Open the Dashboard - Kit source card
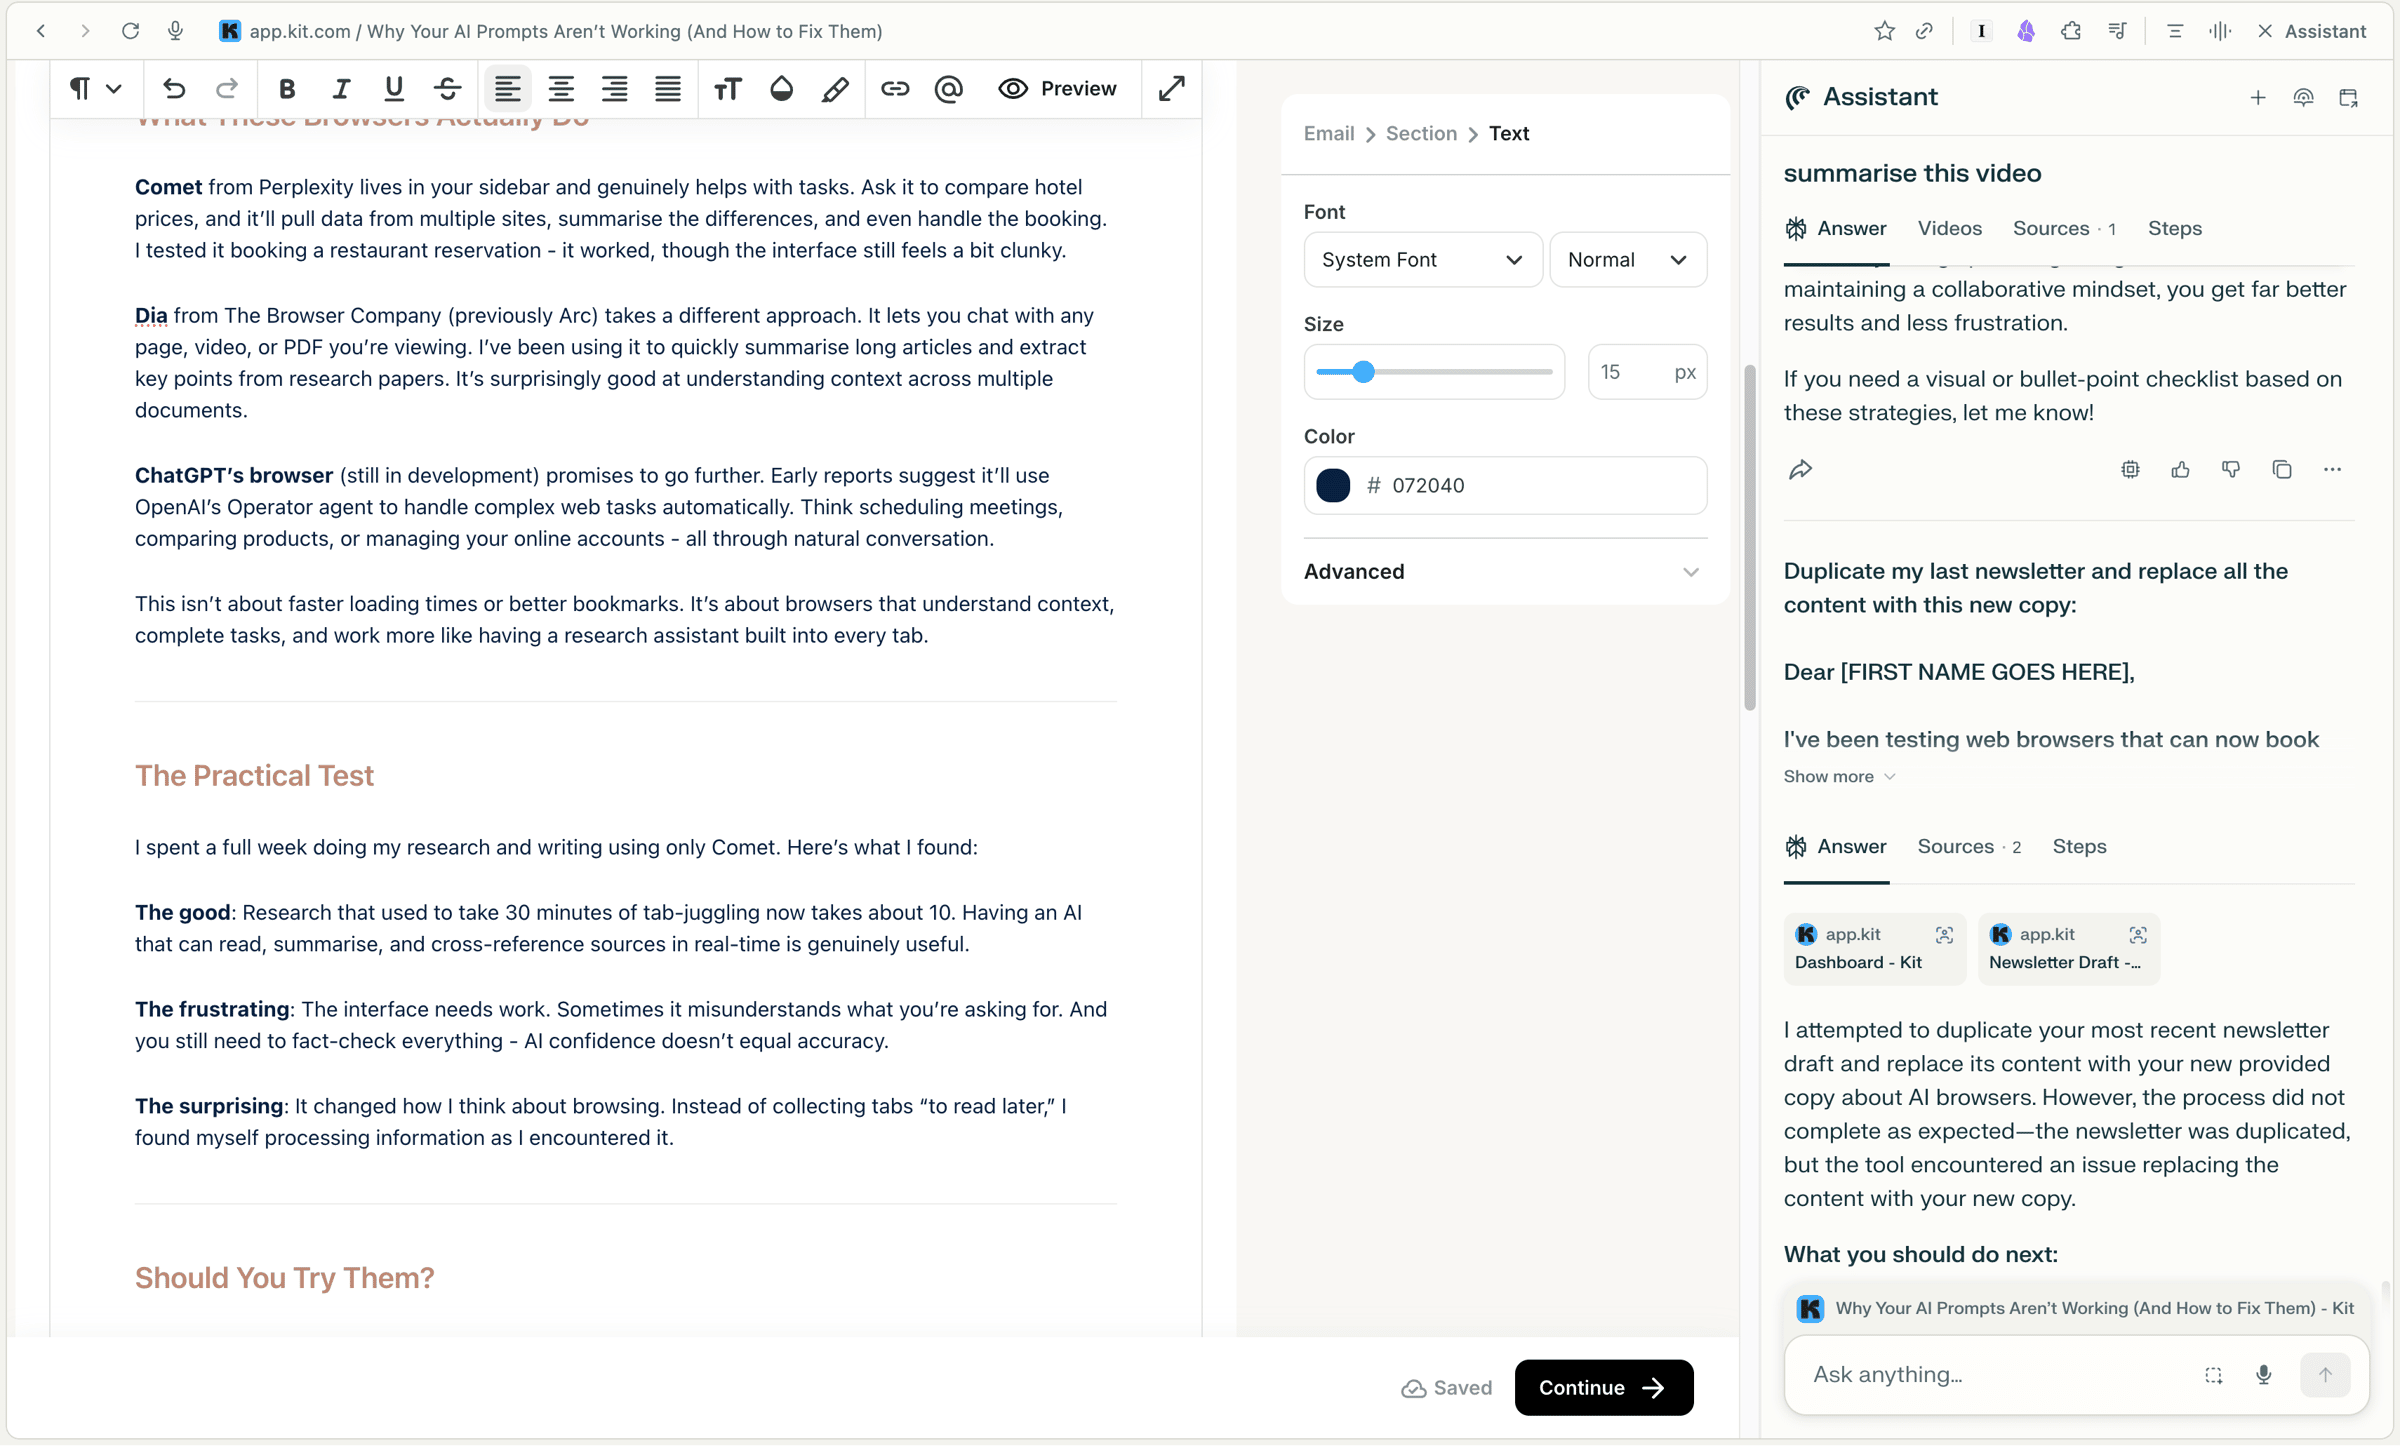The height and width of the screenshot is (1448, 2400). click(1874, 949)
